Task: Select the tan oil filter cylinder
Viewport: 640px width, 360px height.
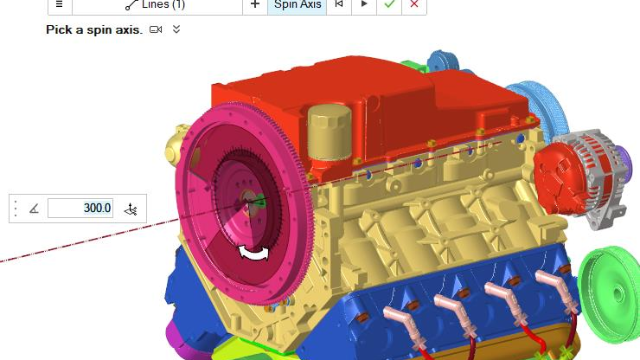Action: 329,132
